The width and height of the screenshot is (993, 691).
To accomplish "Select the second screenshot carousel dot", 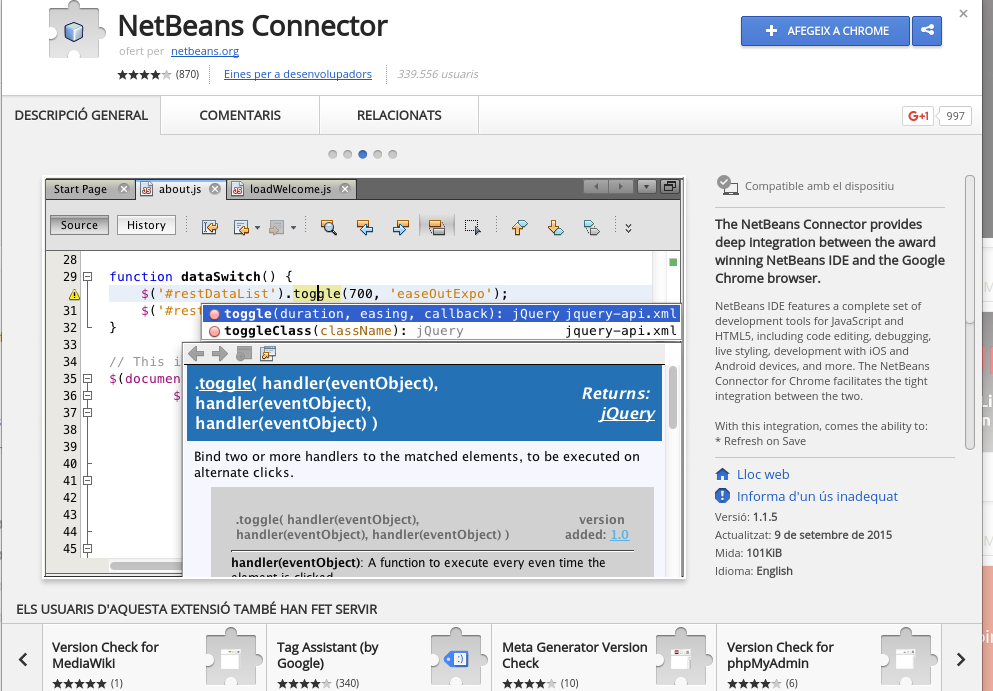I will (348, 155).
